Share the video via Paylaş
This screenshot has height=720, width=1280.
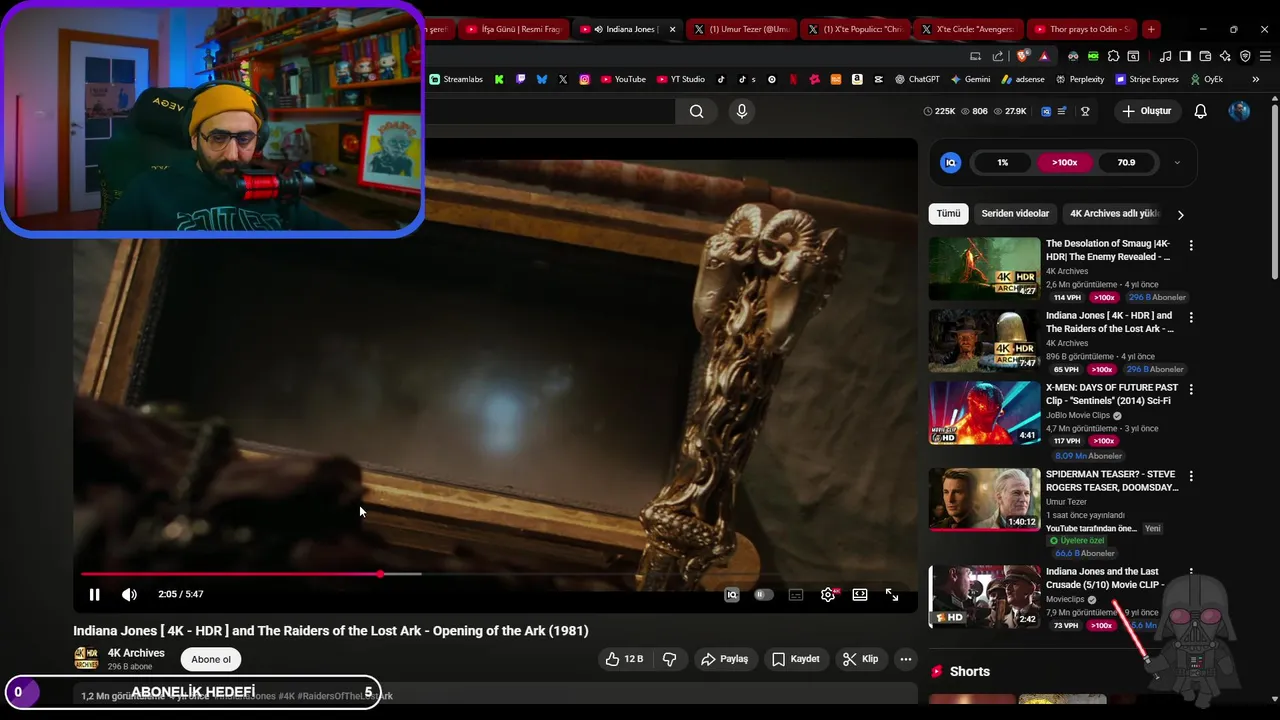pos(725,659)
